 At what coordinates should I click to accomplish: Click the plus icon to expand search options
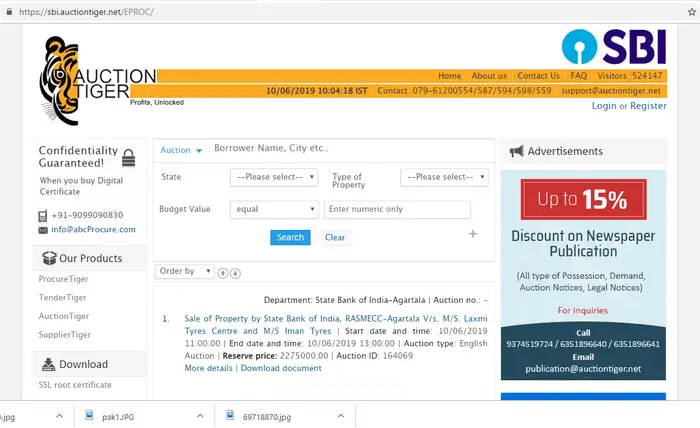[x=473, y=234]
